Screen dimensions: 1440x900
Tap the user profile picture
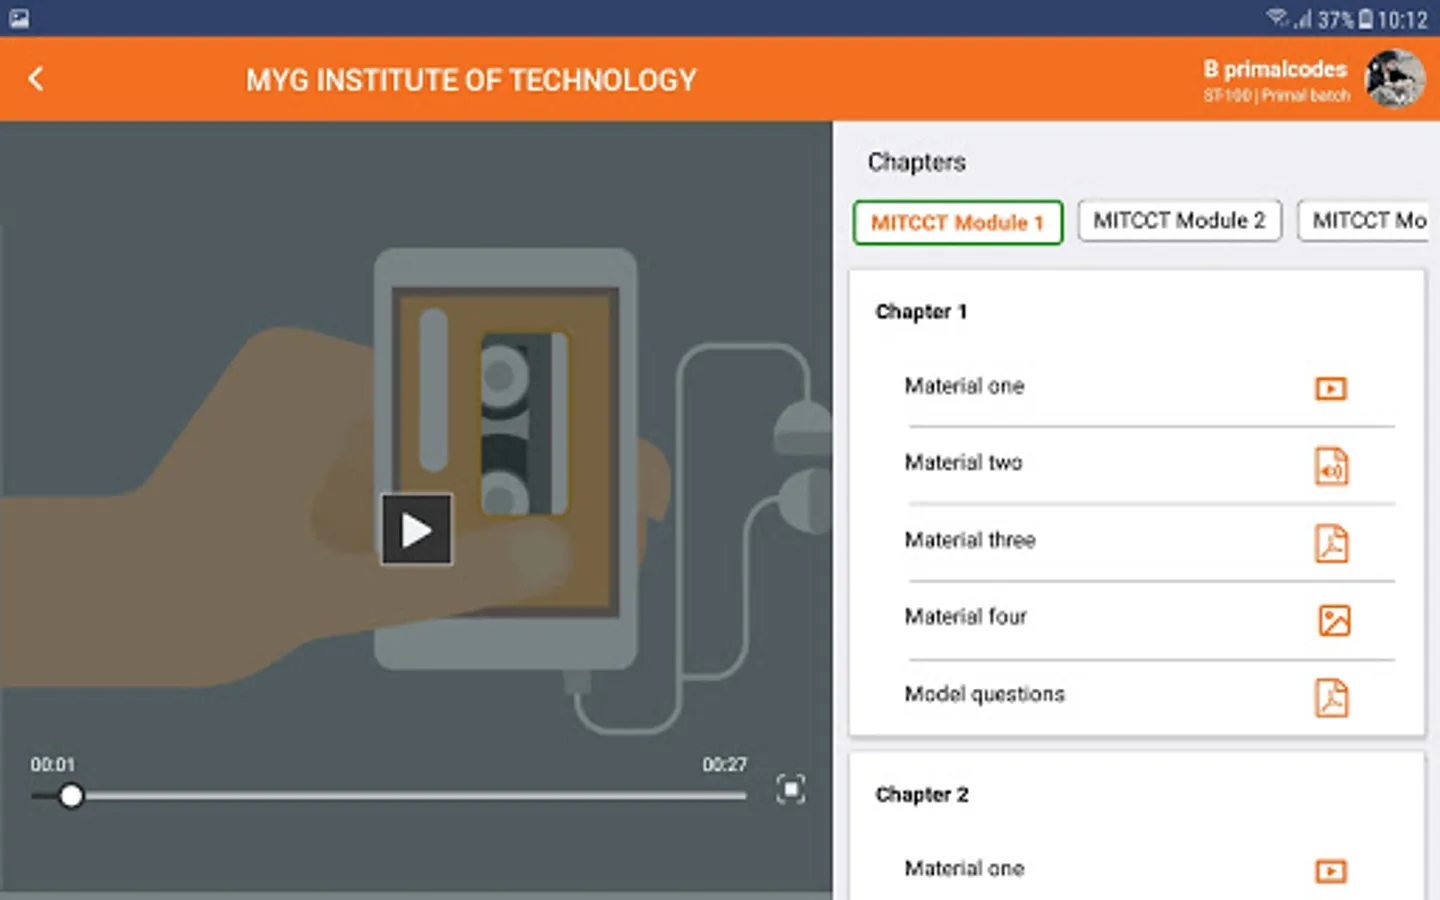point(1395,78)
